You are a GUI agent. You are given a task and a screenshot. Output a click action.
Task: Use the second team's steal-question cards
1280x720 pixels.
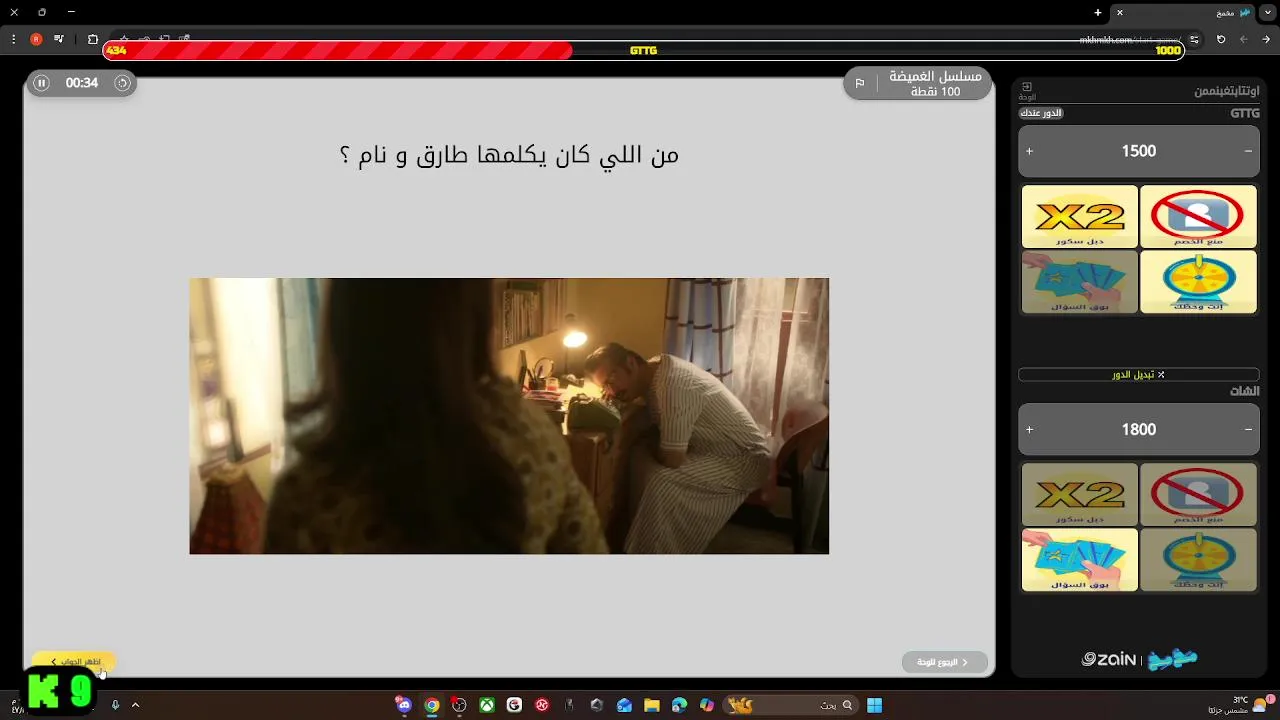tap(1080, 559)
